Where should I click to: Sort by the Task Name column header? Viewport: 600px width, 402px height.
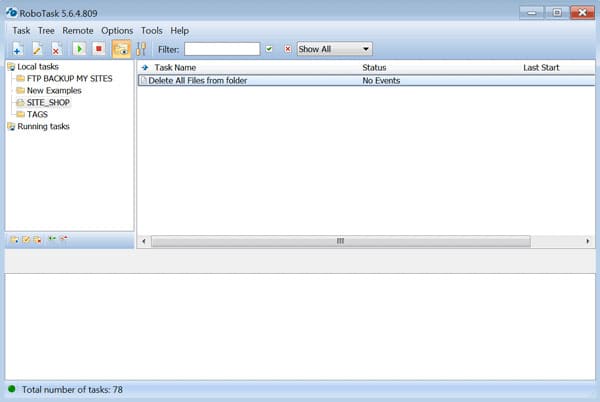pyautogui.click(x=175, y=68)
